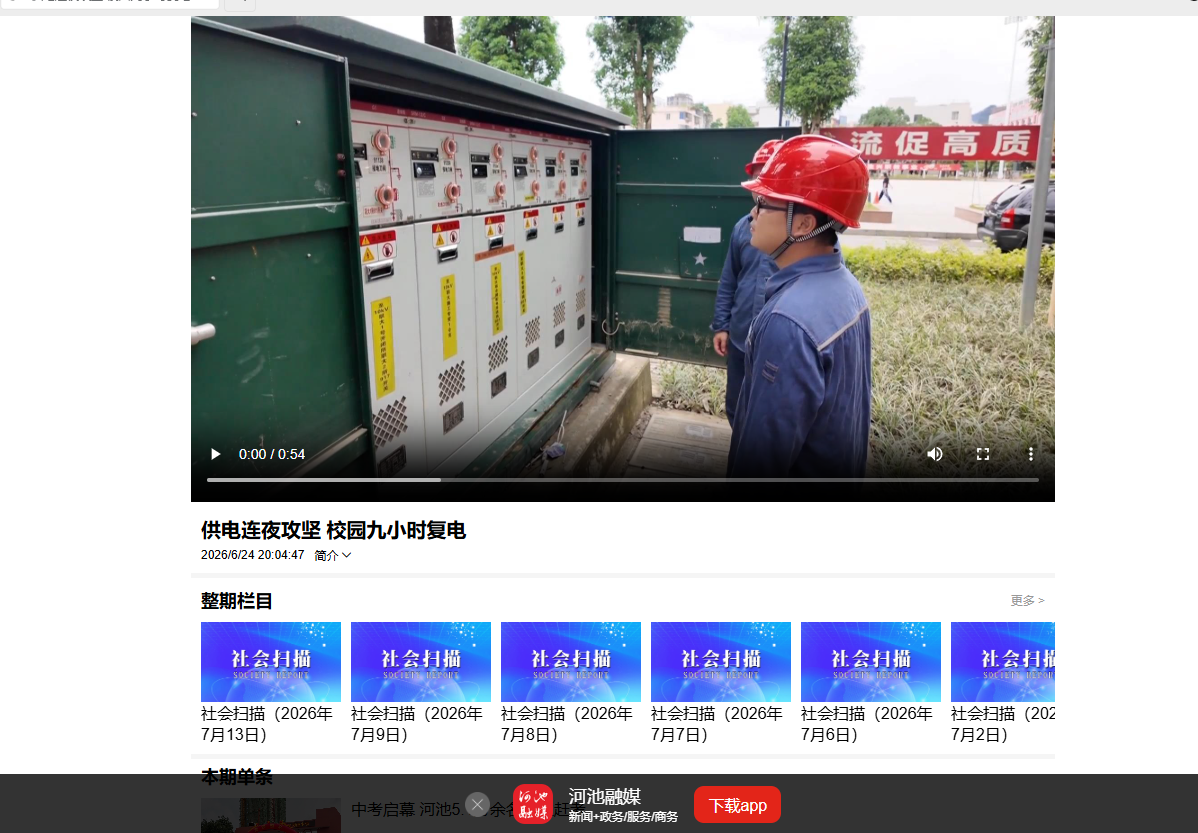Click the 整期栏目 section heading
Image resolution: width=1198 pixels, height=833 pixels.
pos(237,601)
